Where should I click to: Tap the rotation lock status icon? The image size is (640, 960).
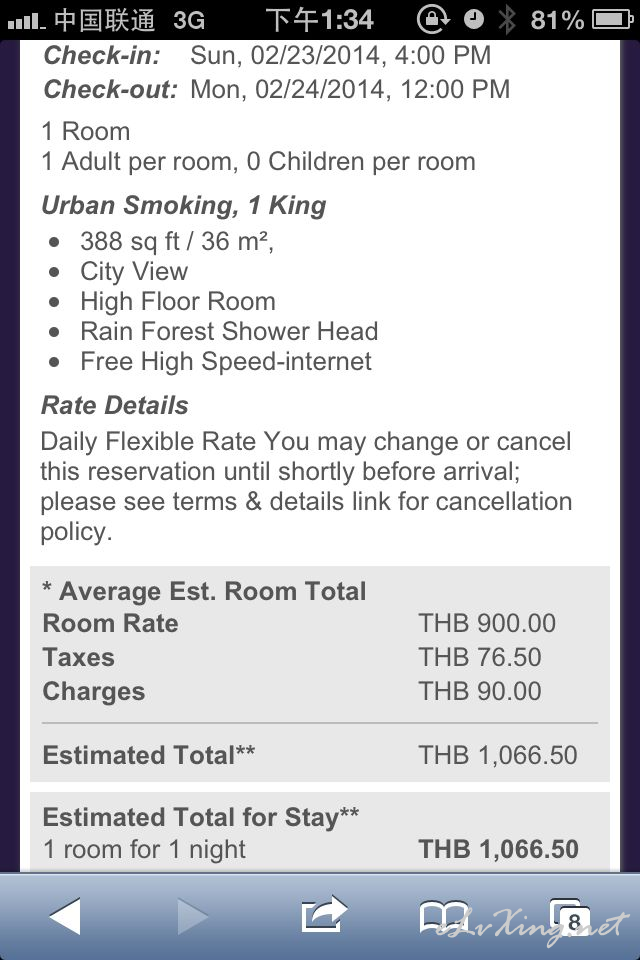pyautogui.click(x=432, y=20)
